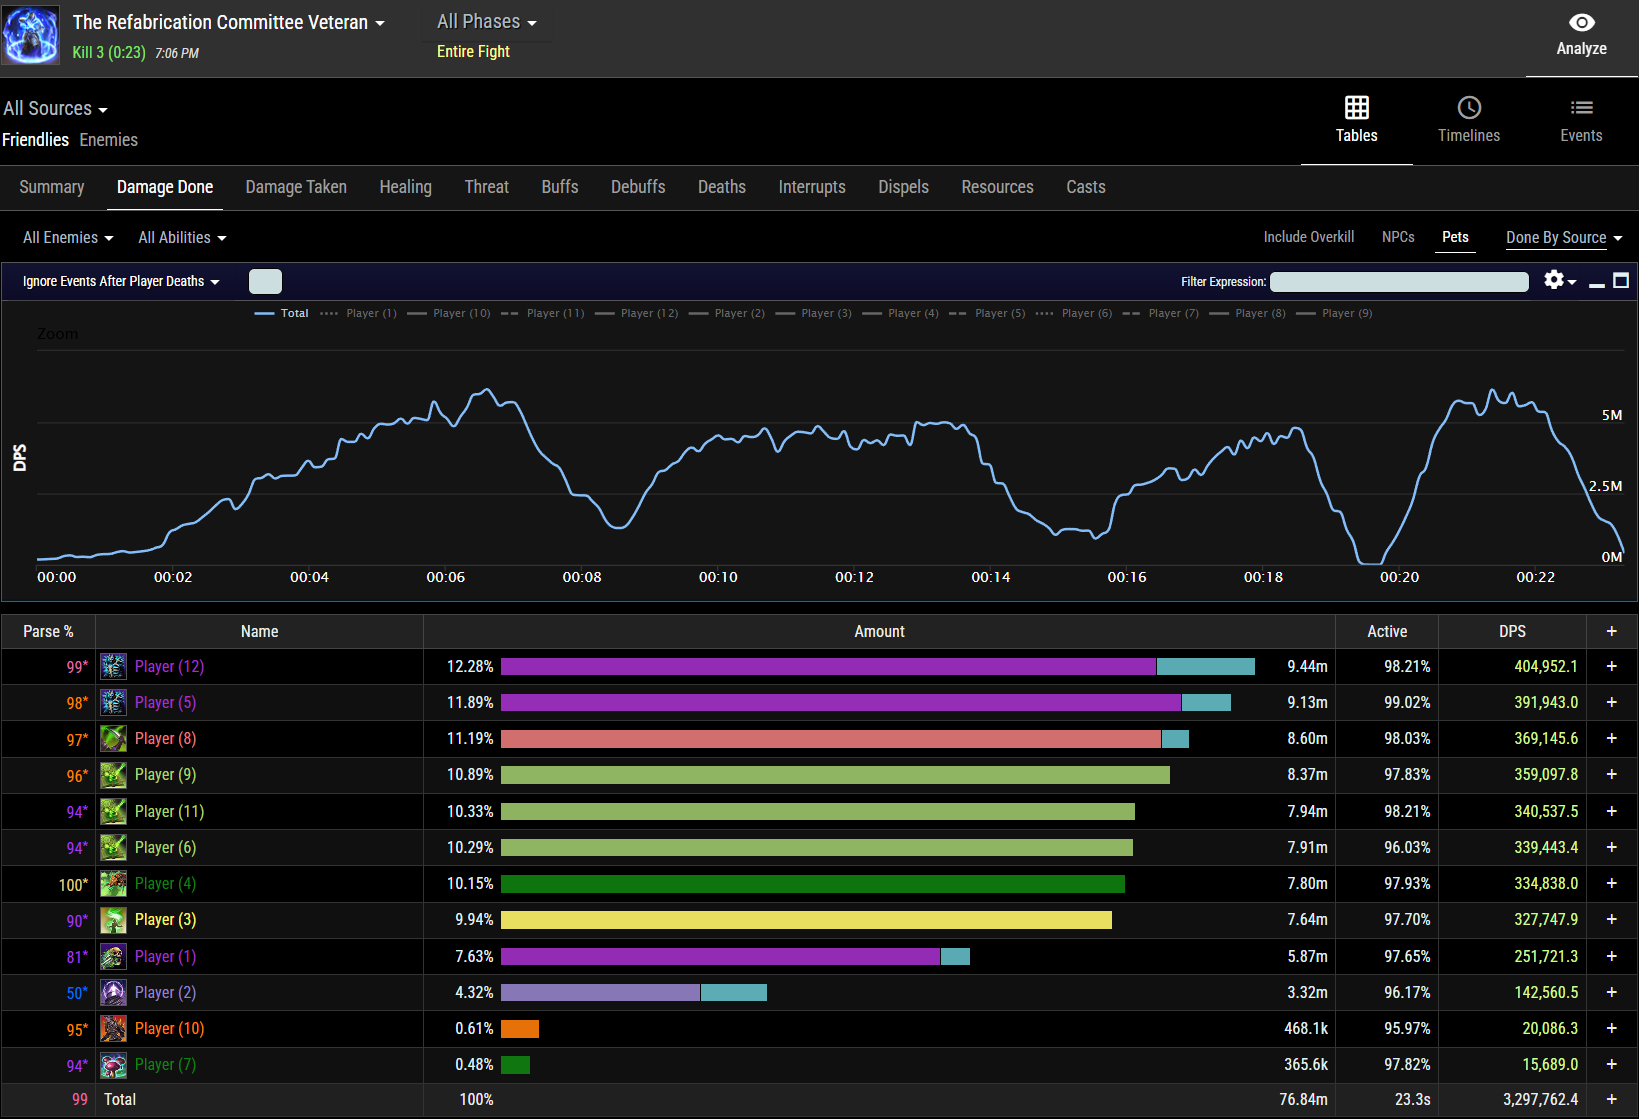This screenshot has height=1119, width=1639.
Task: Click the boss portrait icon
Action: (x=31, y=36)
